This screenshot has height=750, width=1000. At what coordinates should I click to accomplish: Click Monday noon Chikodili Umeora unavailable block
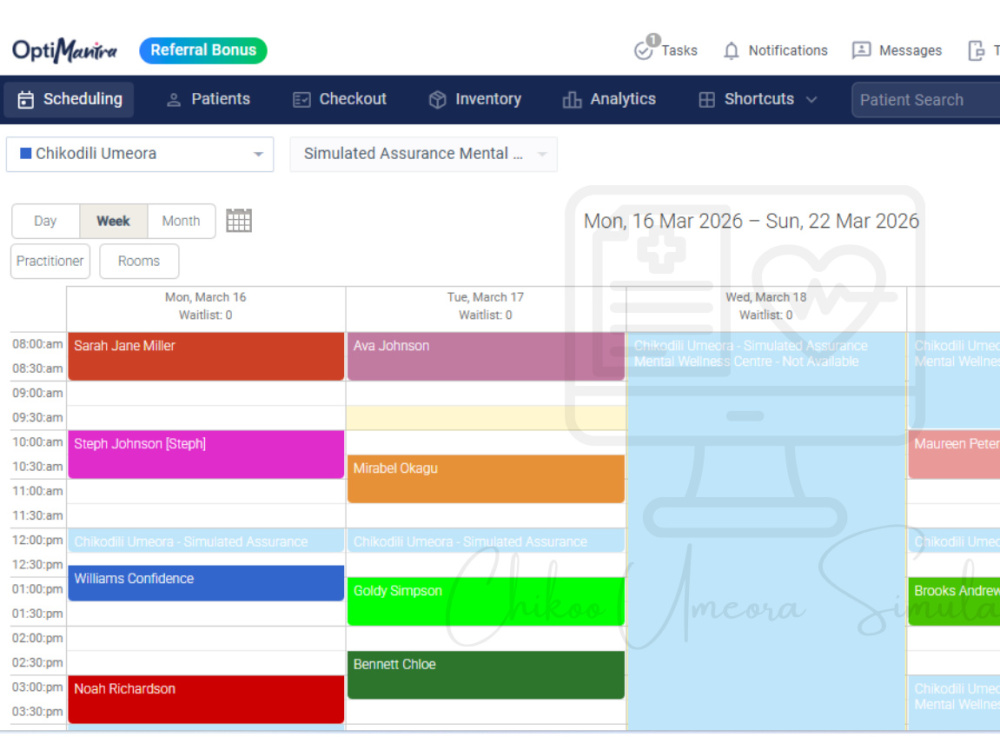coord(206,541)
